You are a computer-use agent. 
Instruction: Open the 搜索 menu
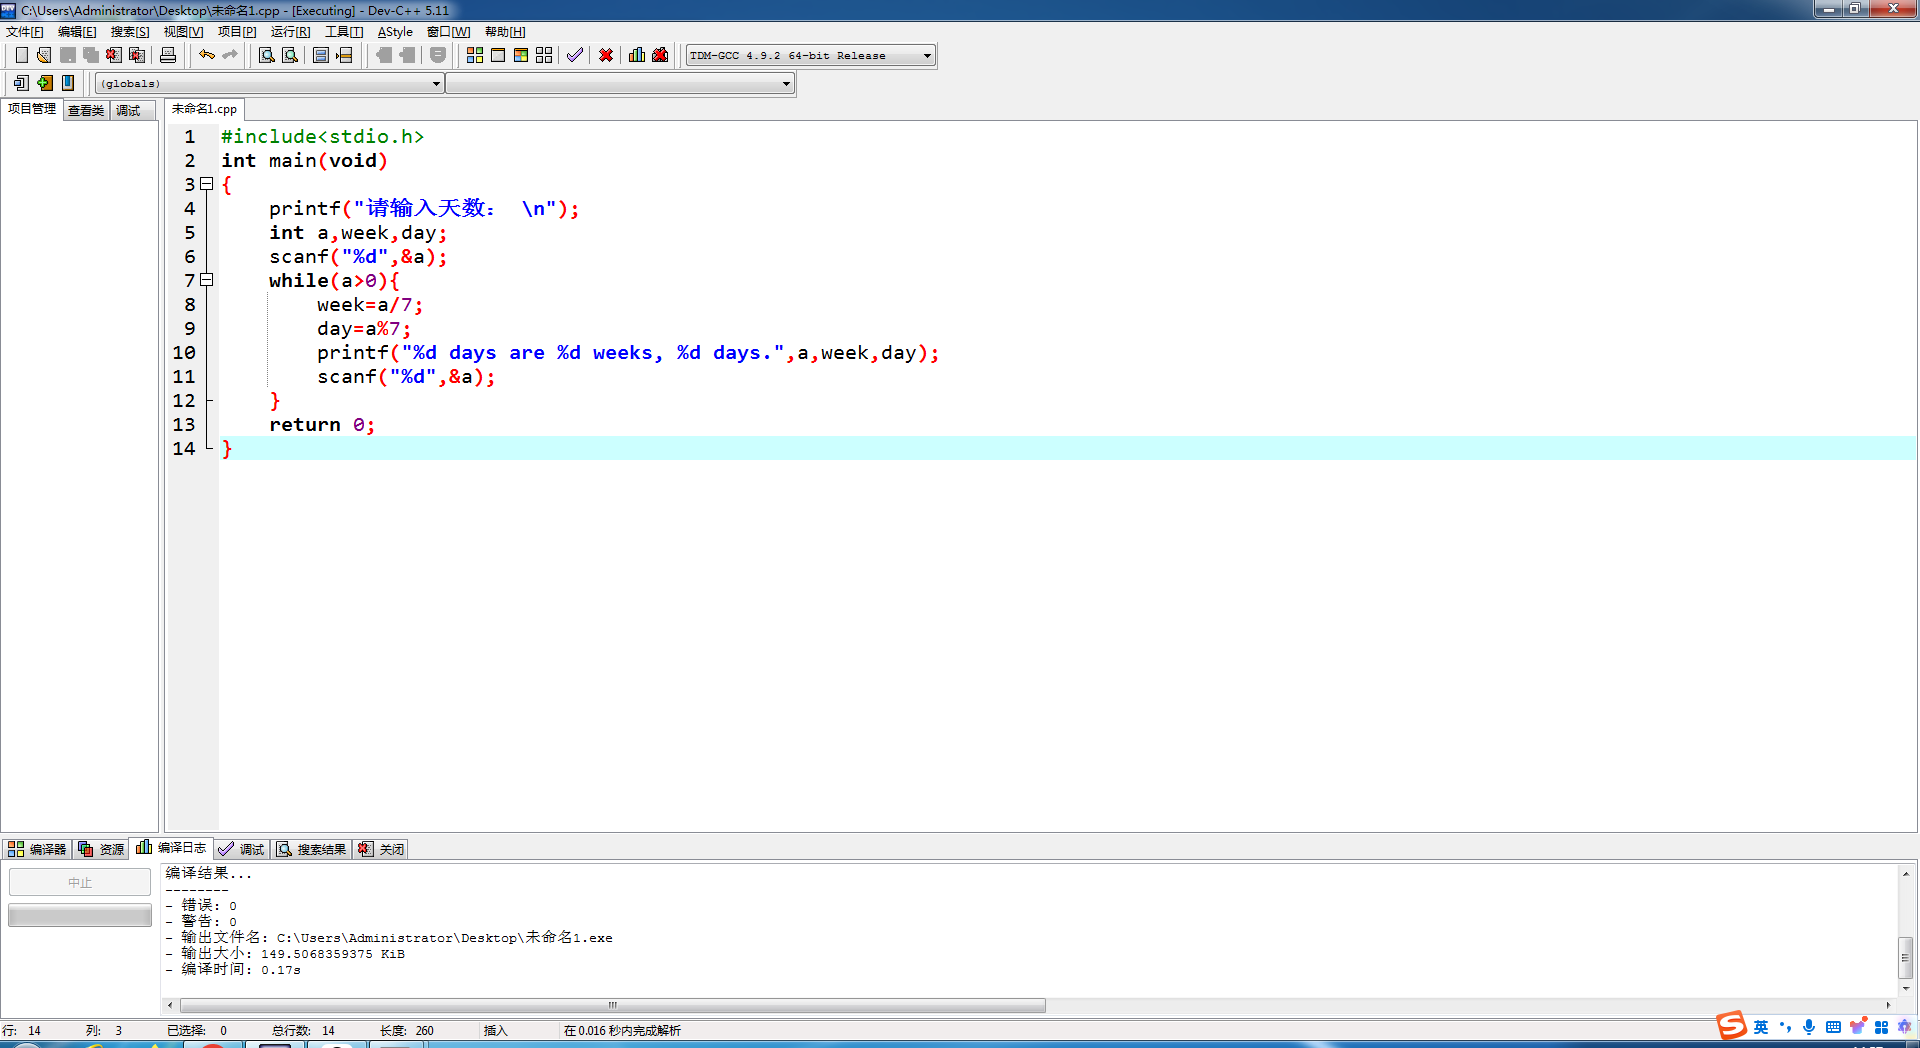tap(130, 32)
